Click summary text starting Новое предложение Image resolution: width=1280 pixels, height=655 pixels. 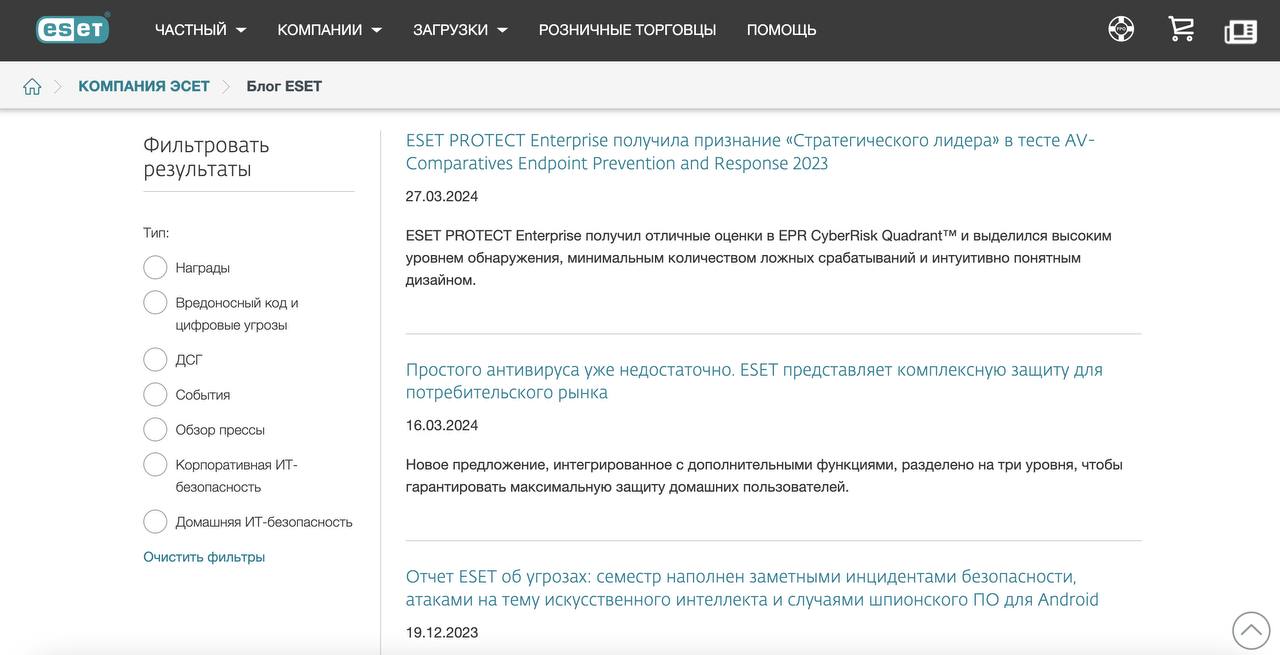[764, 476]
